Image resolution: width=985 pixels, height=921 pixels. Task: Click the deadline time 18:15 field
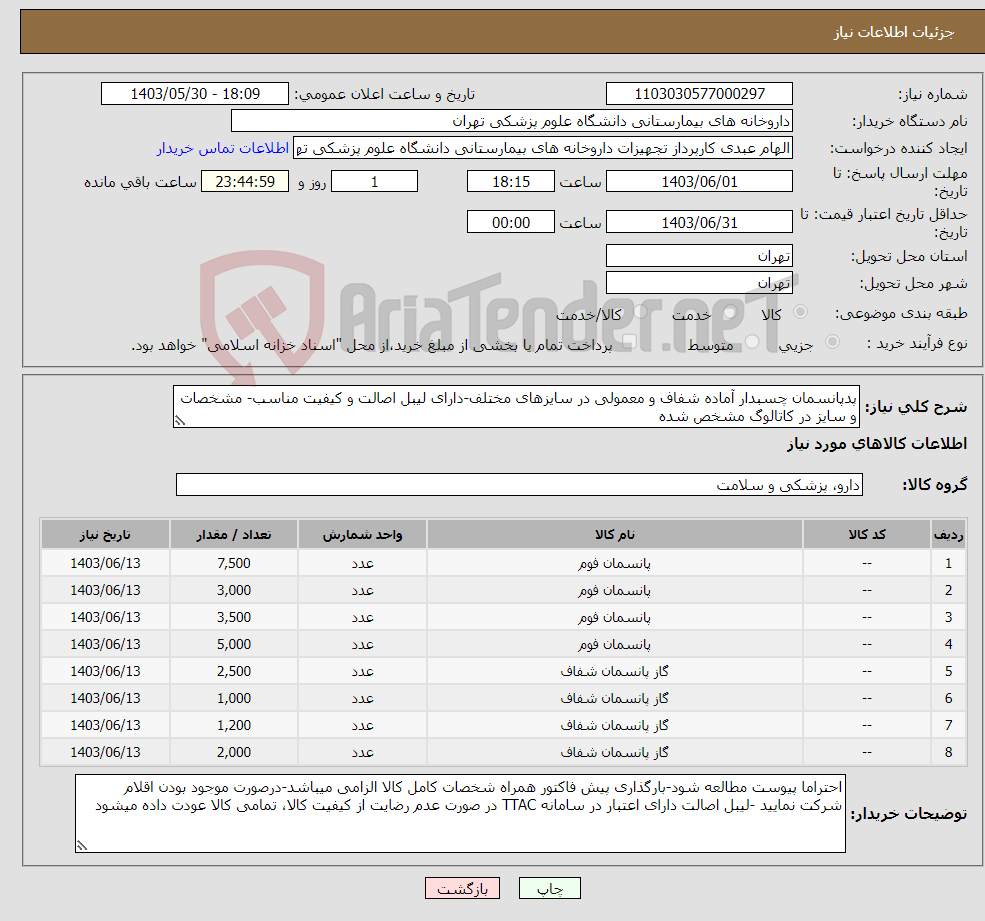point(511,182)
